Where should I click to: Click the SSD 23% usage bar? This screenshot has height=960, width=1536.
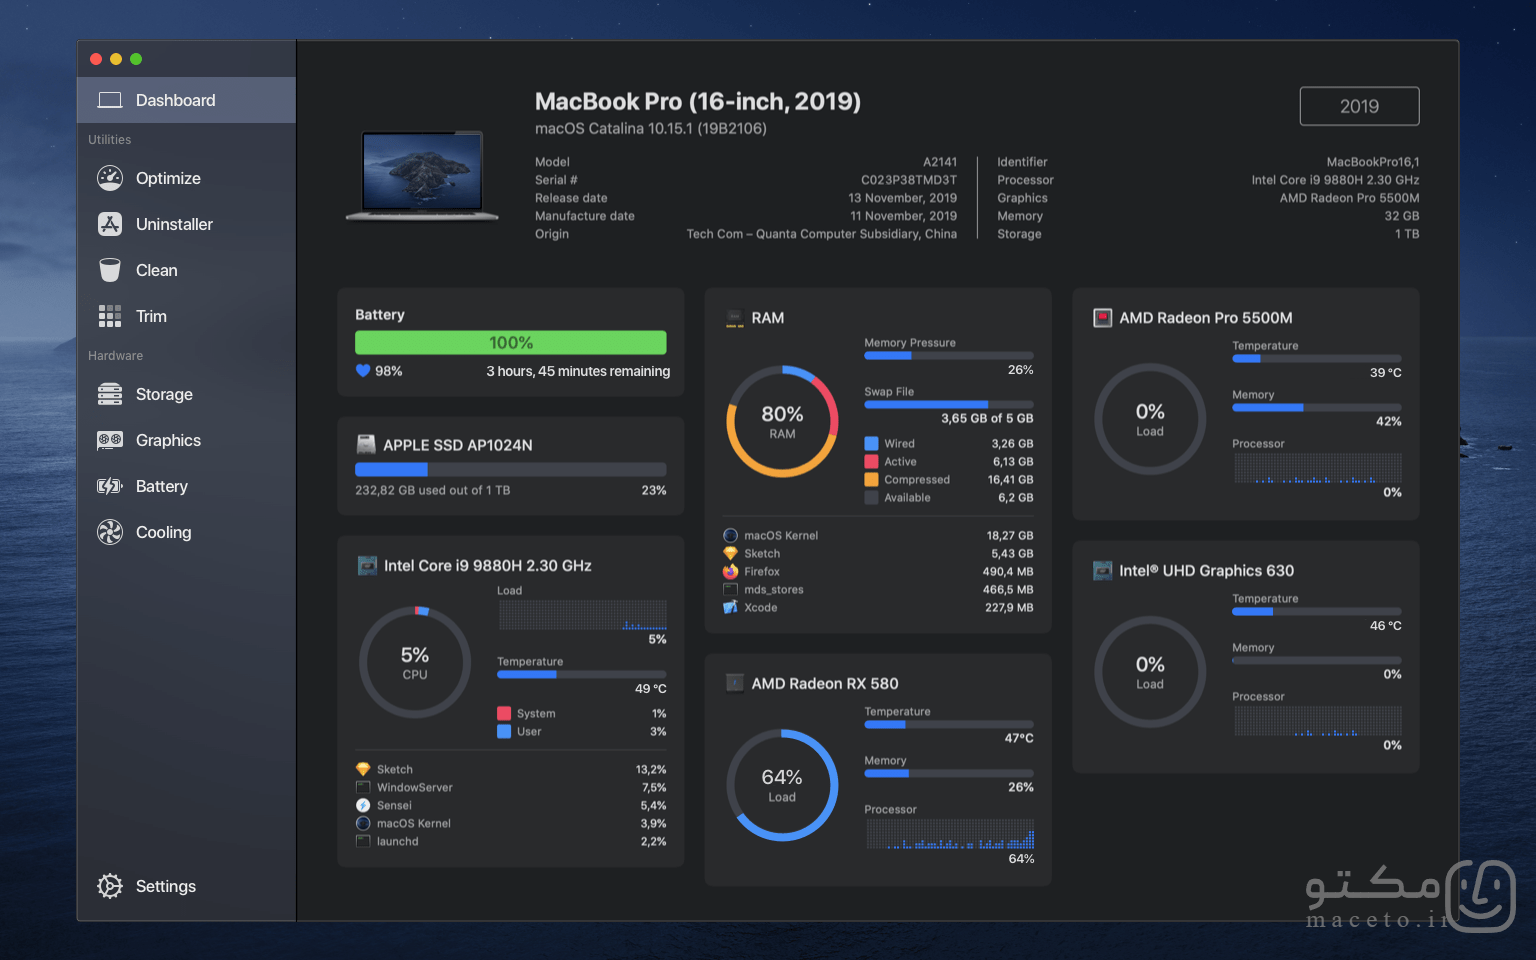point(511,469)
